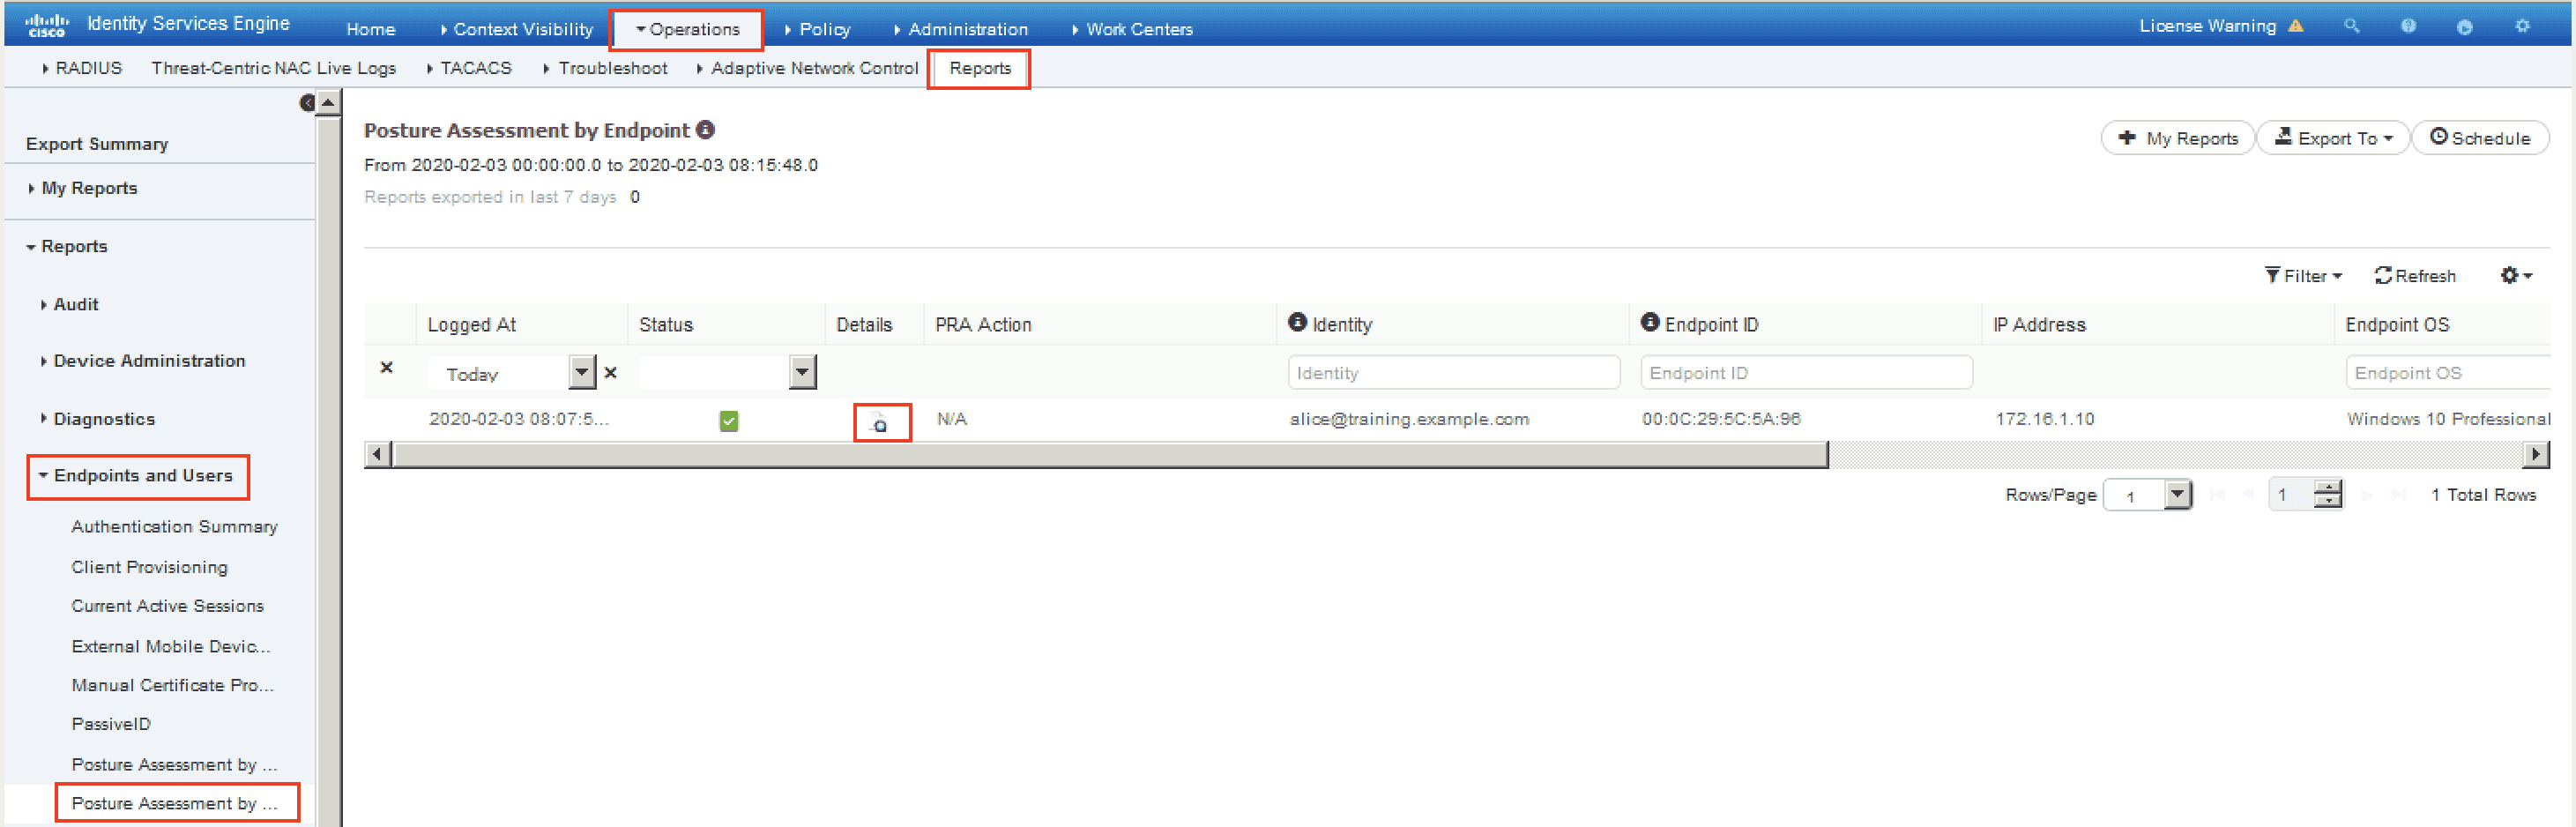The image size is (2576, 827).
Task: Go to last page of results
Action: tap(2397, 494)
